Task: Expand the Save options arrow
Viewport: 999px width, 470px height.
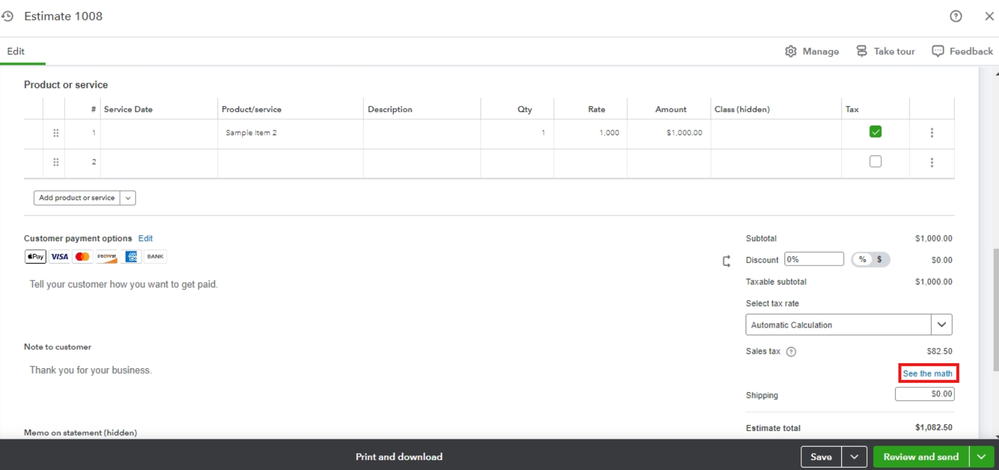Action: pos(854,457)
